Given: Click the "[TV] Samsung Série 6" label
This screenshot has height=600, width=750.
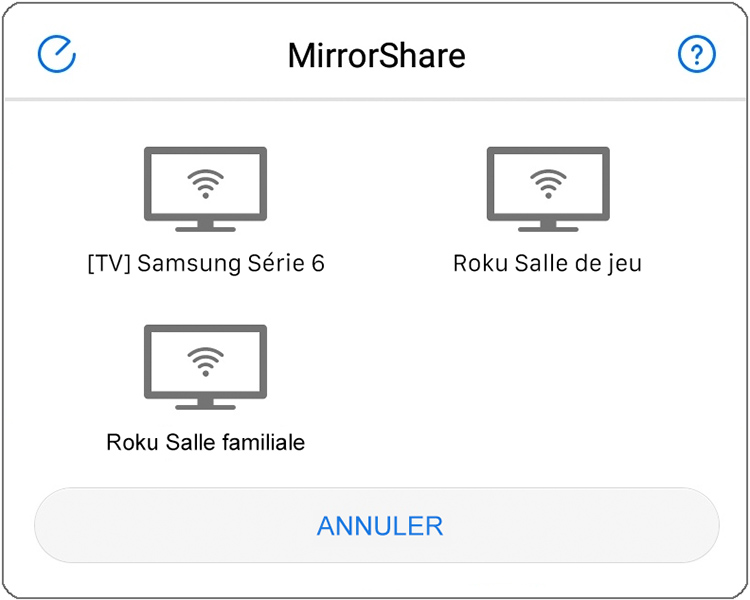Looking at the screenshot, I should (206, 264).
